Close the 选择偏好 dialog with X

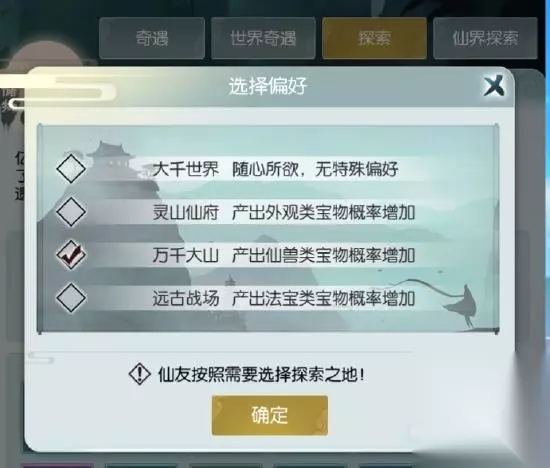[x=494, y=86]
